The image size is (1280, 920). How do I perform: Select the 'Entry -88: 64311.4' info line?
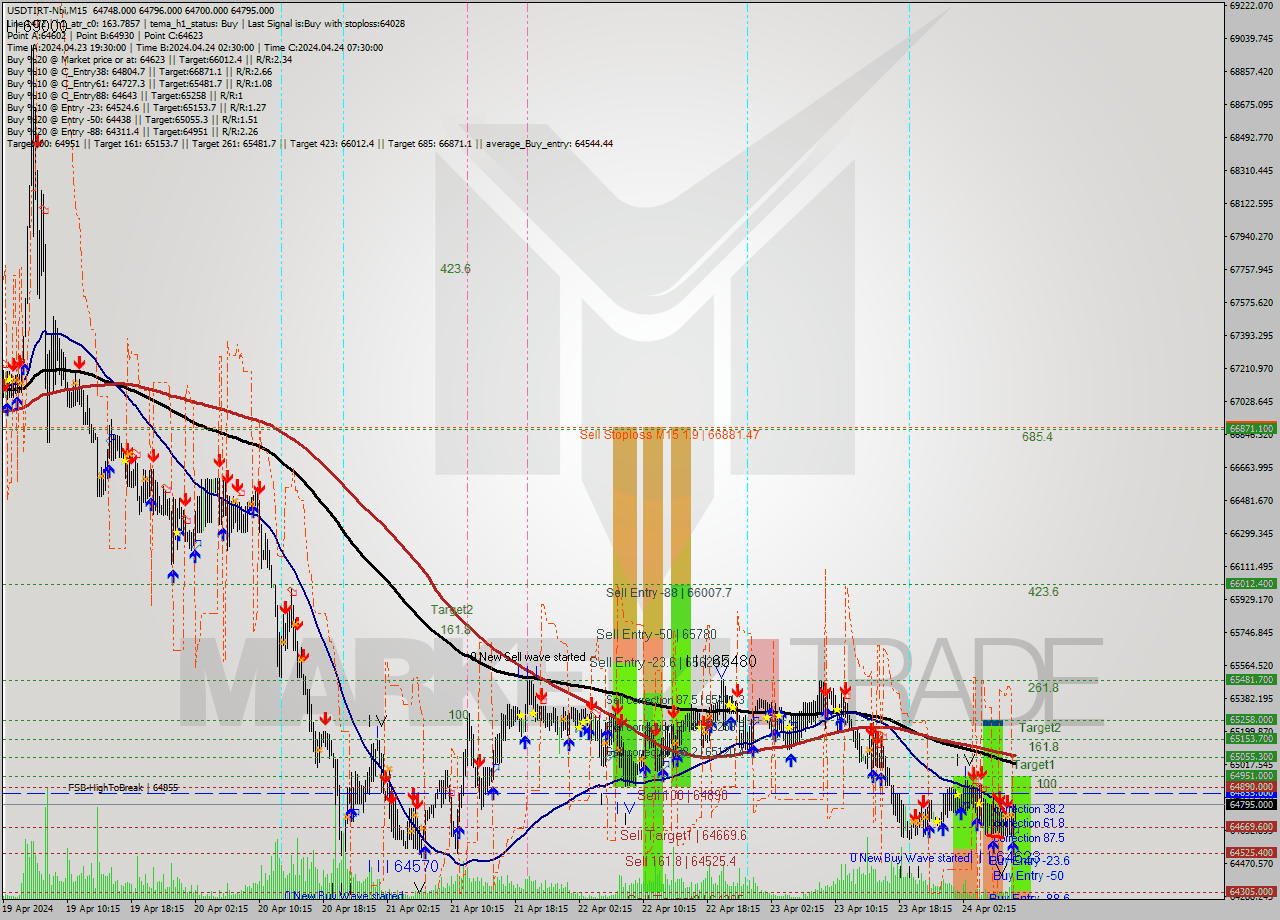tap(133, 131)
